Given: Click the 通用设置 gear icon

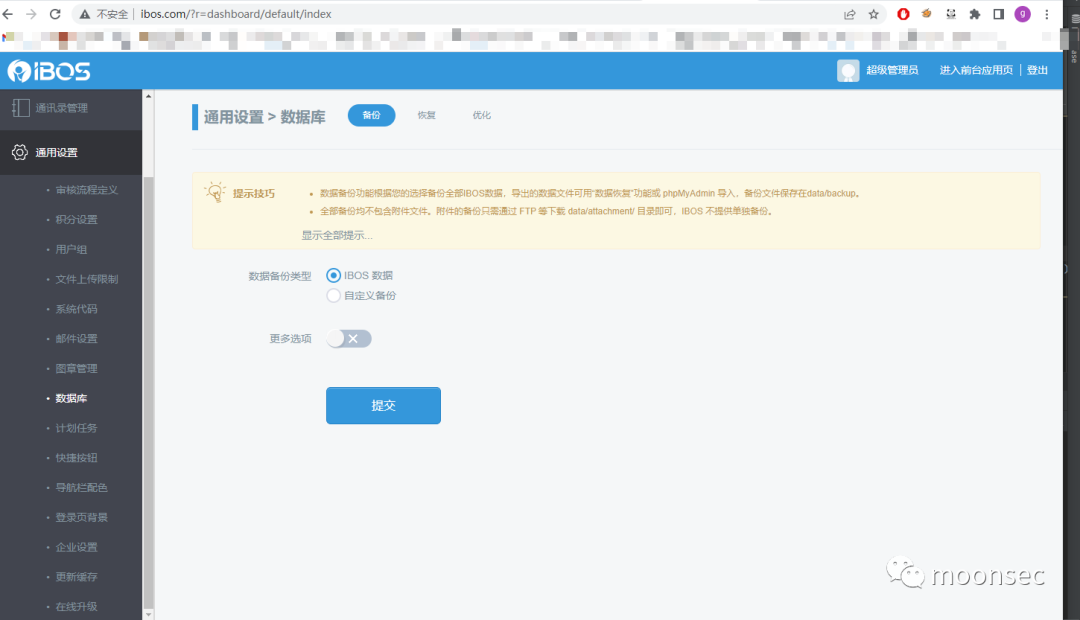Looking at the screenshot, I should [20, 153].
